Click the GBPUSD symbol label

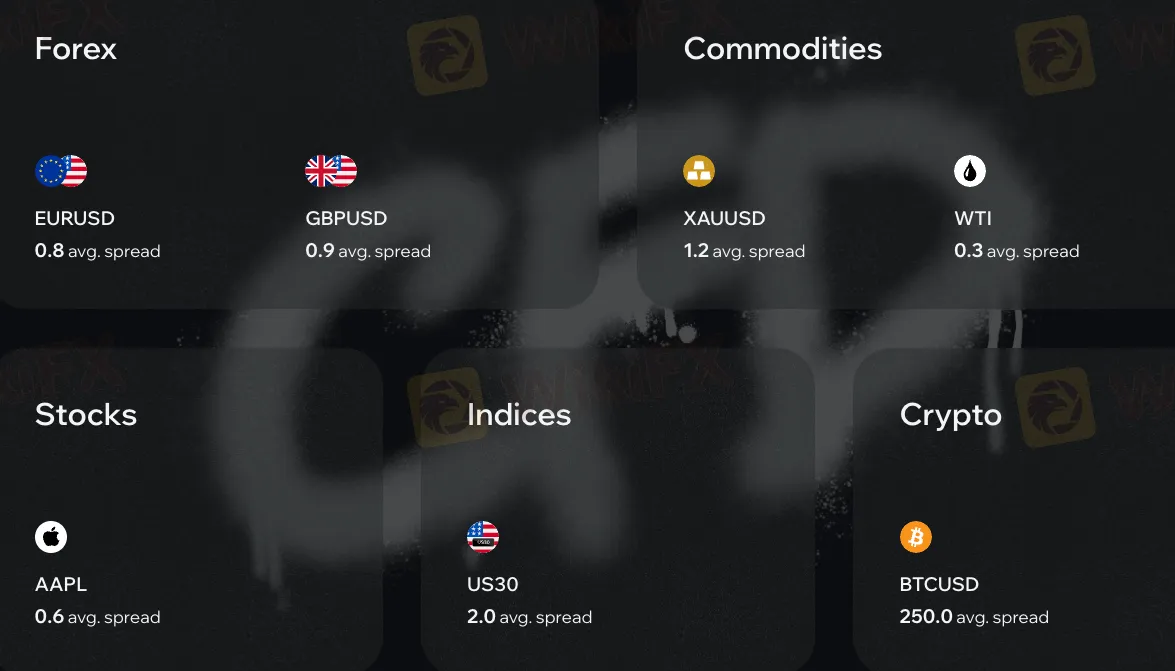346,218
